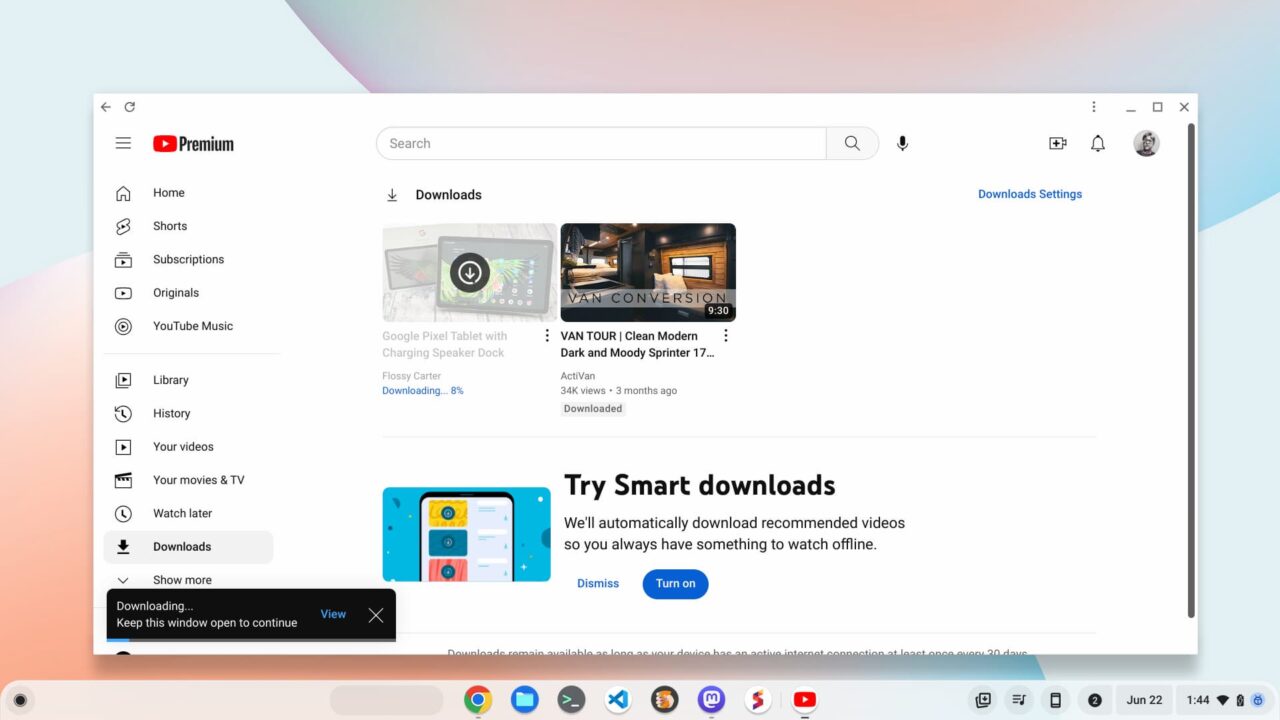The height and width of the screenshot is (720, 1280).
Task: Open the Phone Hub icon in tray
Action: pos(1055,700)
